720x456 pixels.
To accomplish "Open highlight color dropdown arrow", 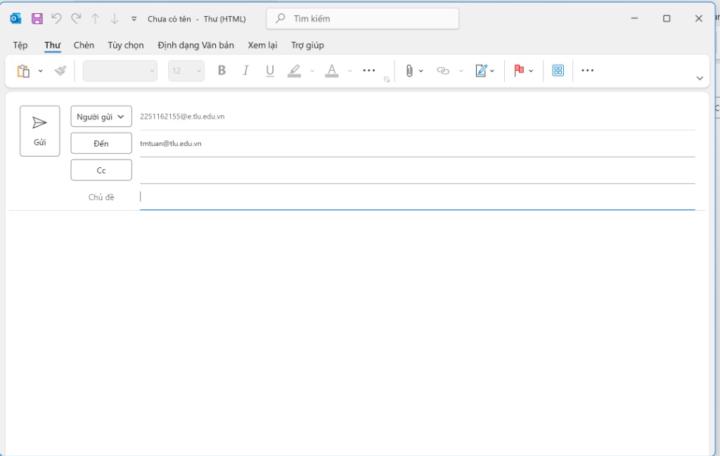I will point(312,71).
